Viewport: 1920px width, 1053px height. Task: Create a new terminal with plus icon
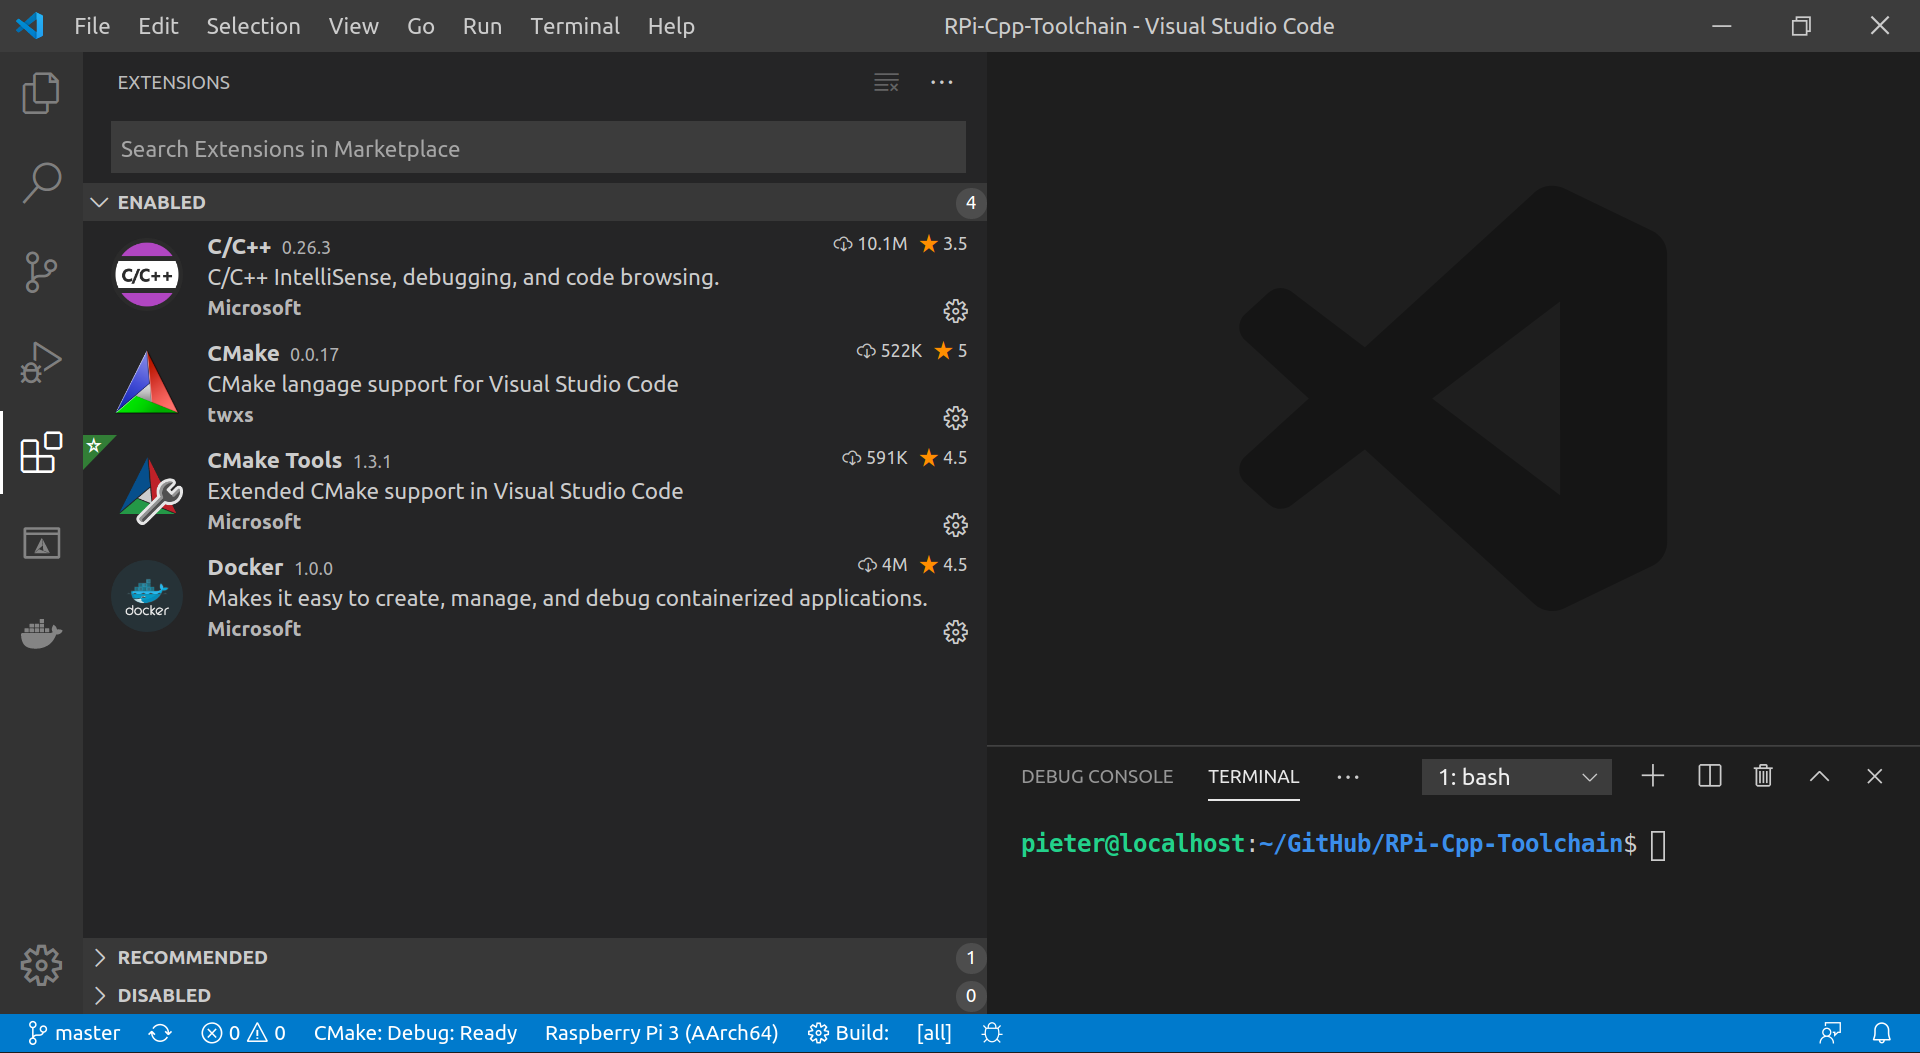click(x=1653, y=776)
